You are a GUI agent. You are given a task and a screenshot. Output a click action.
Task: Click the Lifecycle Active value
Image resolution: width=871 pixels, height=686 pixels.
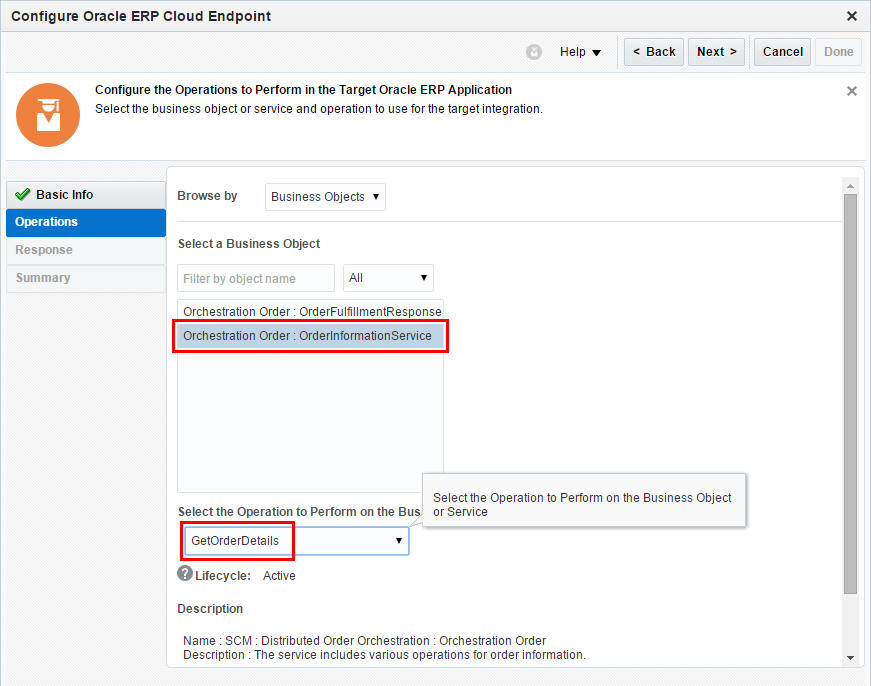point(279,576)
